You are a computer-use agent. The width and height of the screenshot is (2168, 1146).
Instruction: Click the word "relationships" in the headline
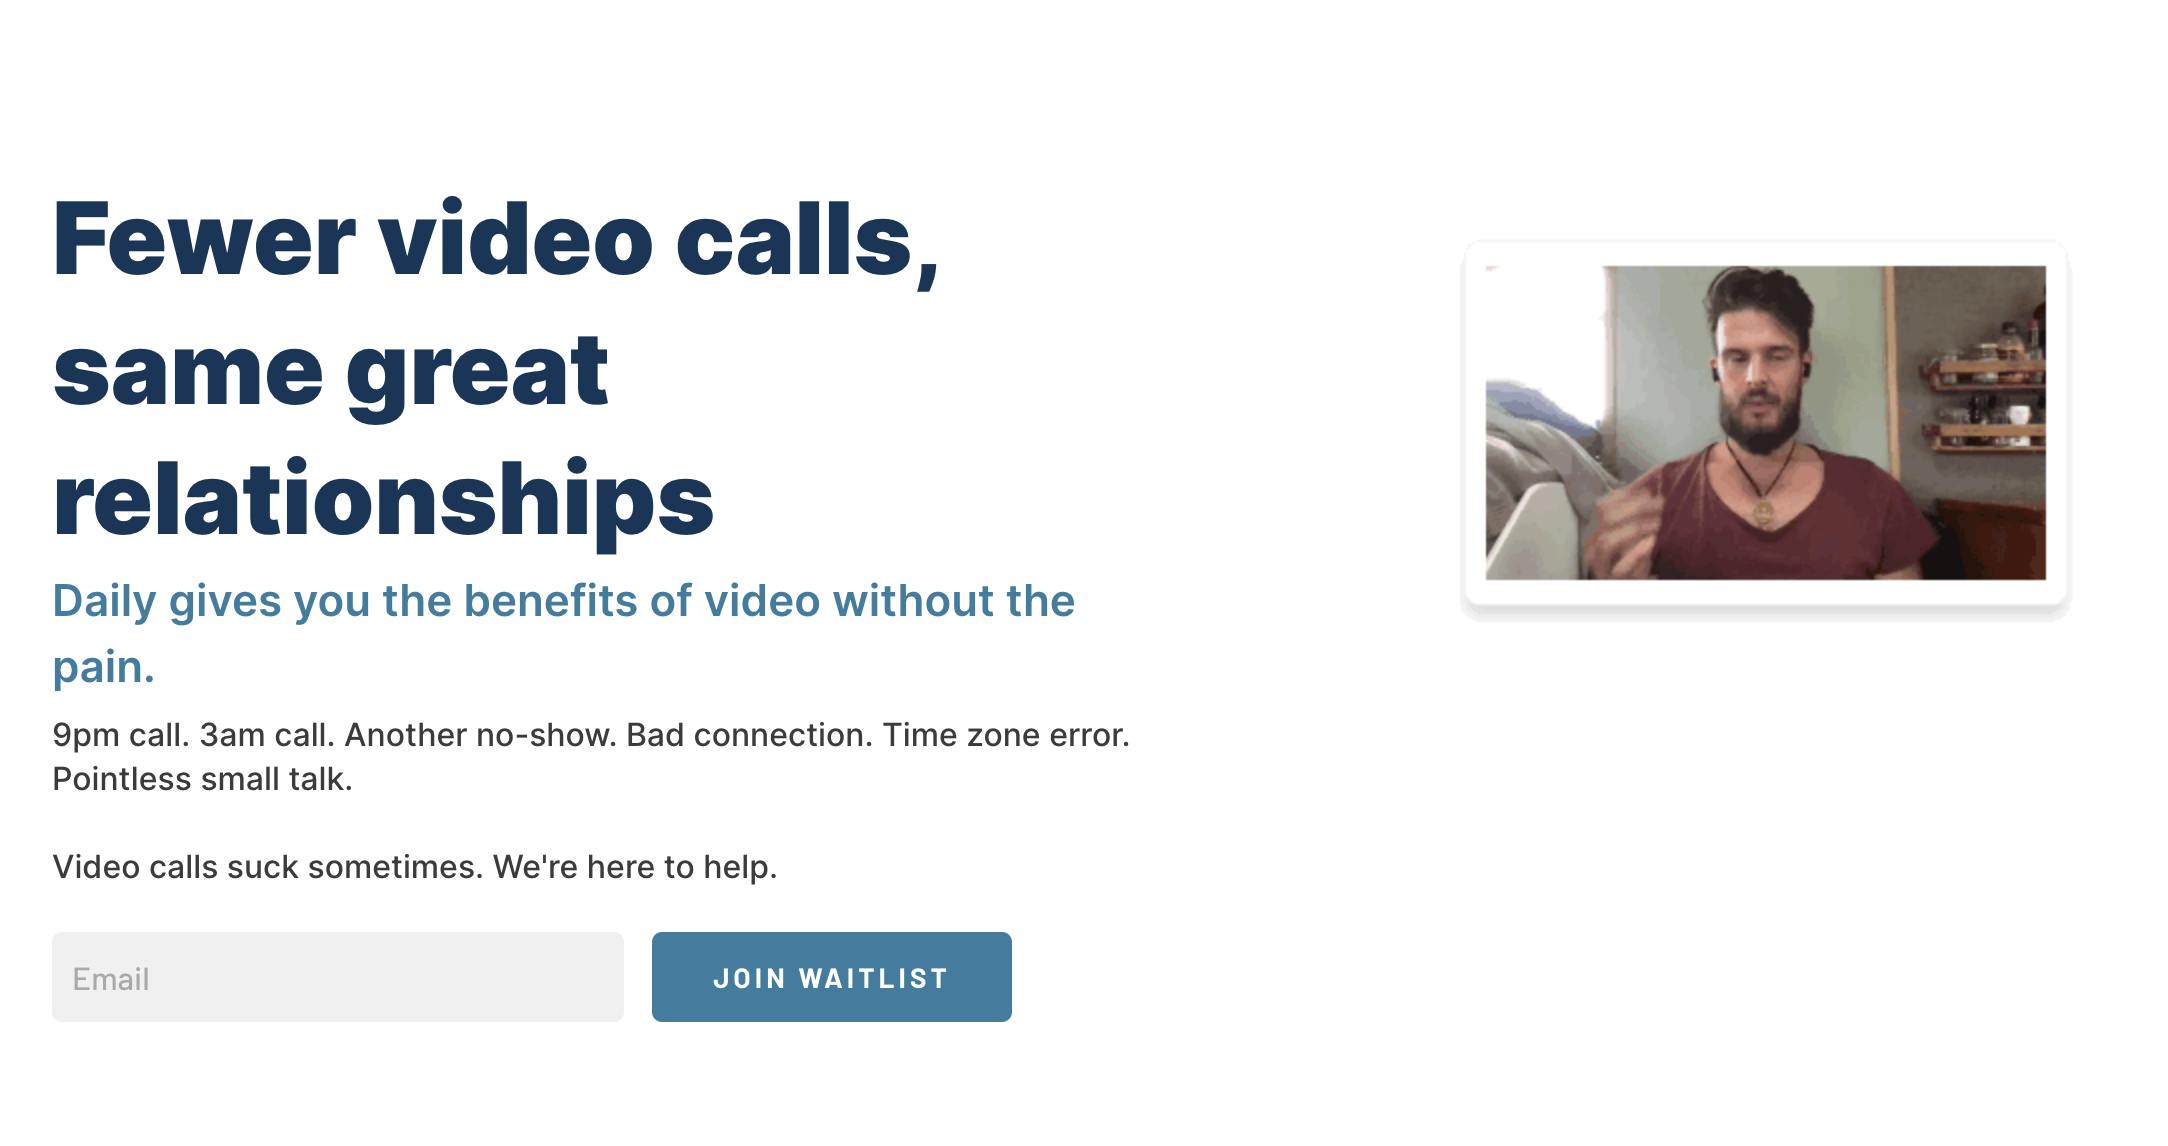(x=383, y=500)
